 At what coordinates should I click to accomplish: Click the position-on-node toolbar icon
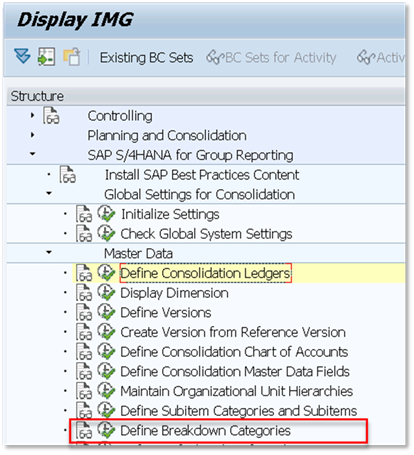[x=46, y=57]
